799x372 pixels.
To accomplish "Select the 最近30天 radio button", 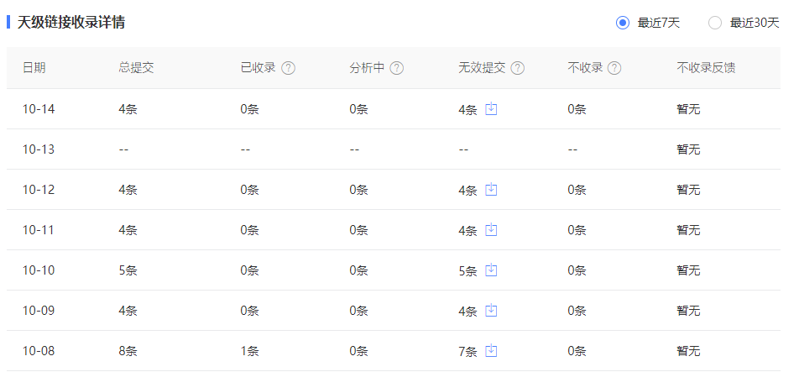I will pyautogui.click(x=715, y=23).
